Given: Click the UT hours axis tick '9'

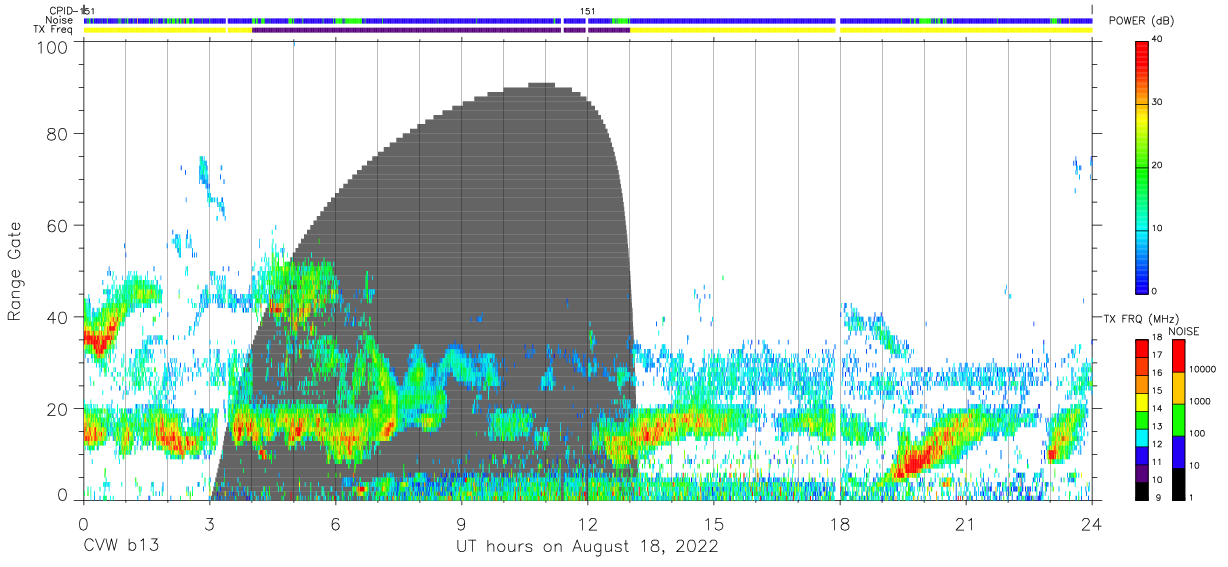Looking at the screenshot, I should (461, 523).
